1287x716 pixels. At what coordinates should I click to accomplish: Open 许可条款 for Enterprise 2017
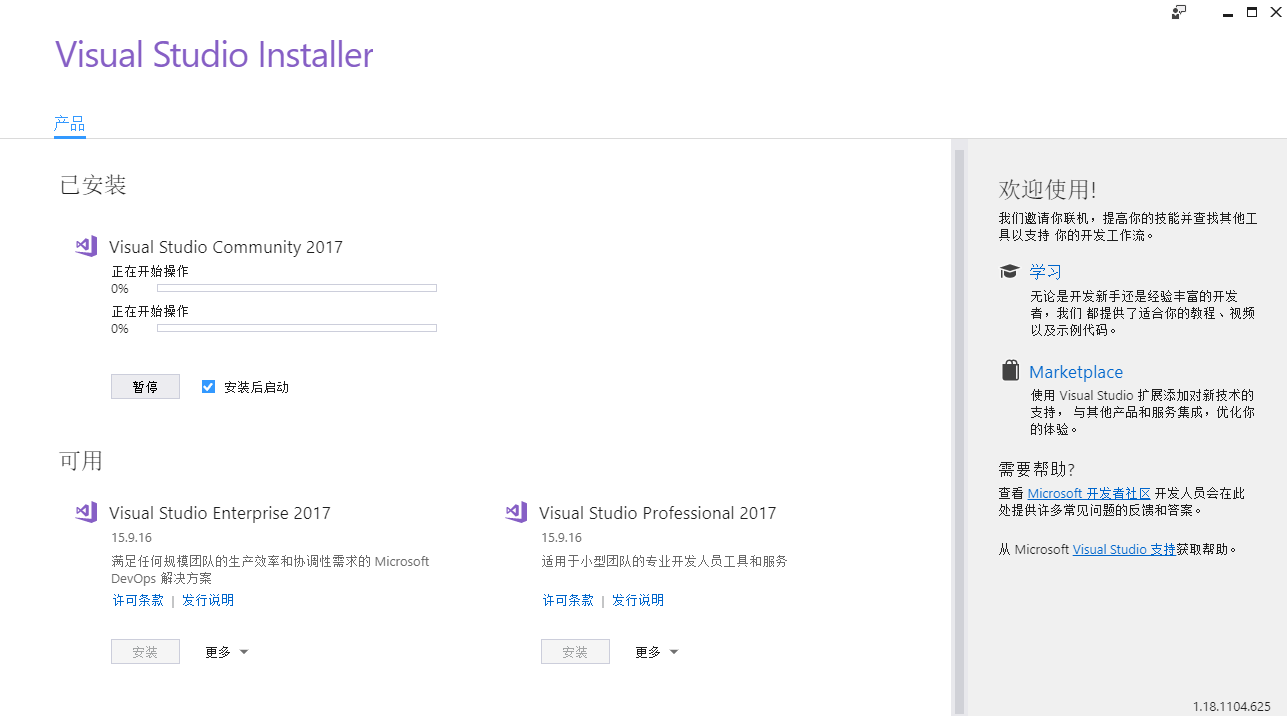(x=137, y=599)
